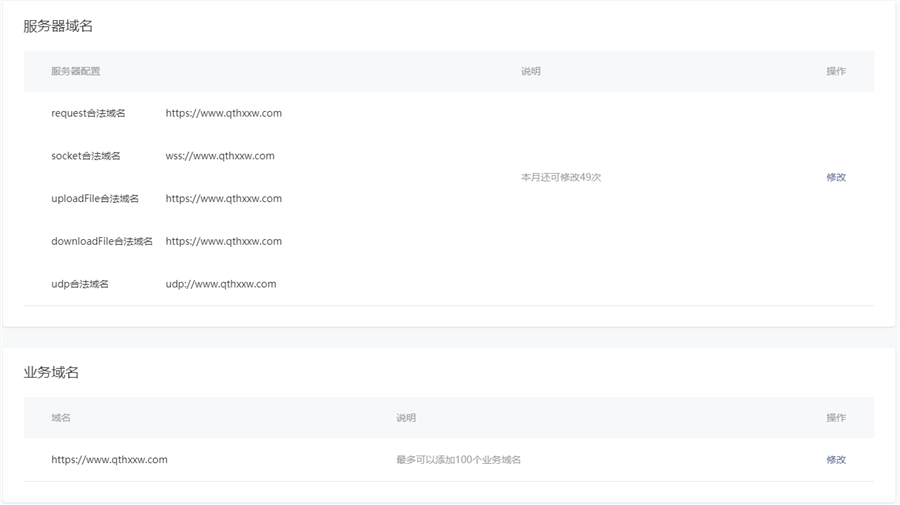This screenshot has height=505, width=900.
Task: Select the downloadFile合法域名 label
Action: click(x=102, y=241)
